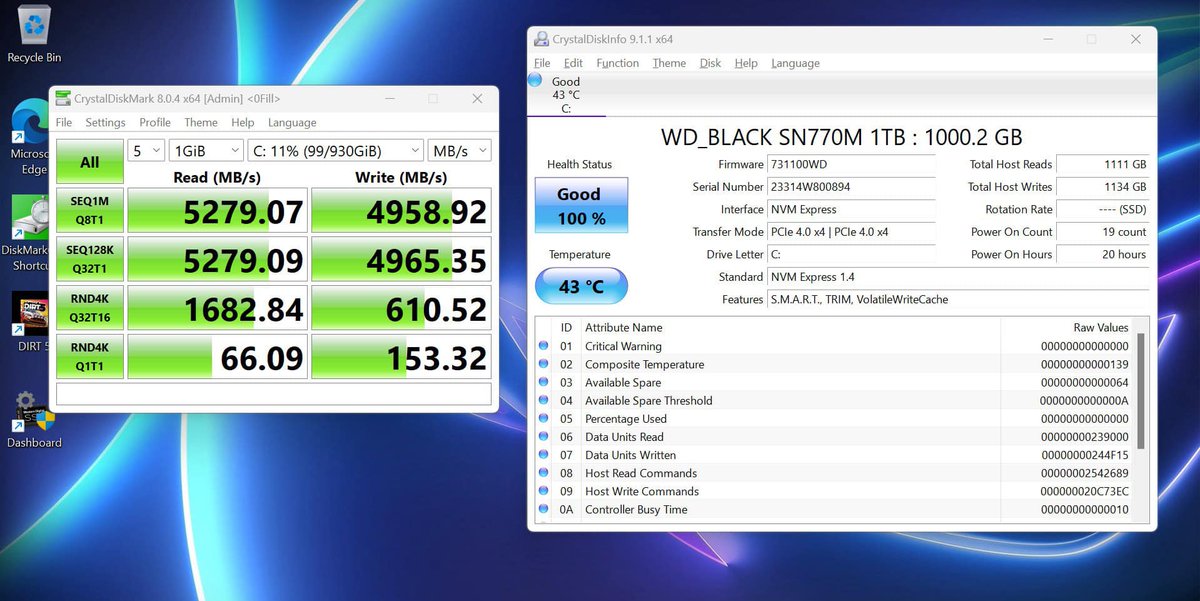
Task: Open CrystalDiskInfo File menu
Action: click(542, 63)
